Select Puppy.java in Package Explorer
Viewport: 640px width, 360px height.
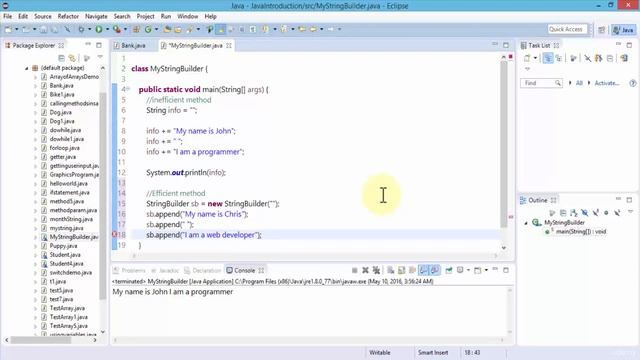[x=63, y=246]
